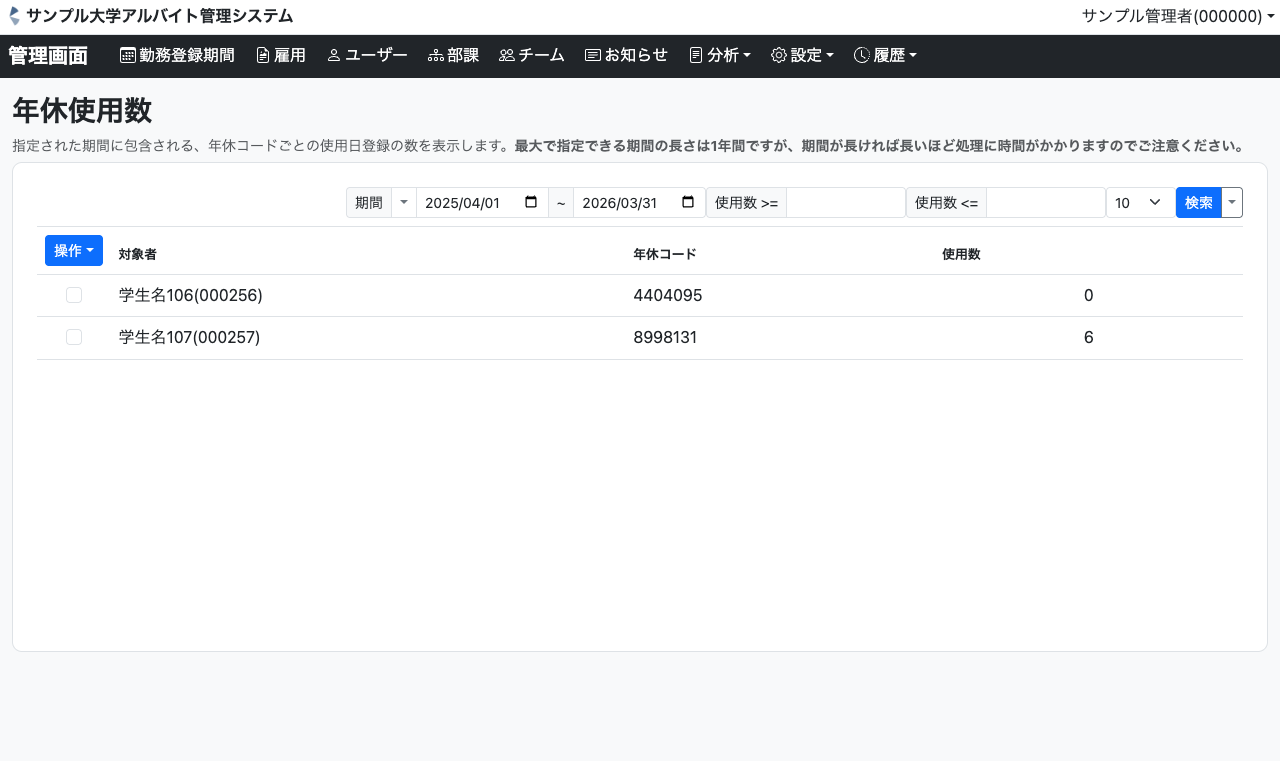1280x761 pixels.
Task: Select the checkbox for 学生名107(000257)
Action: pyautogui.click(x=74, y=338)
